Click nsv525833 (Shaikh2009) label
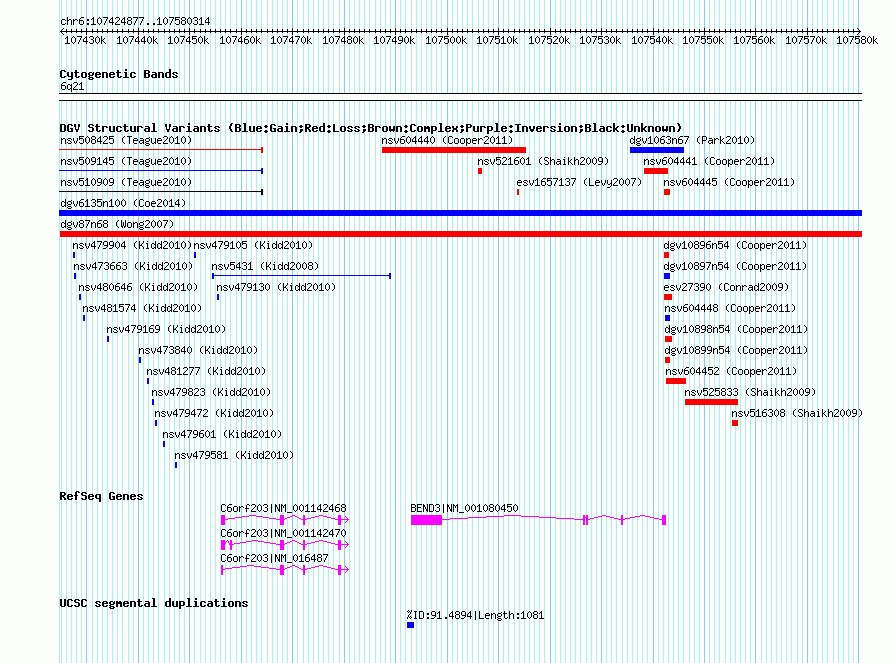The width and height of the screenshot is (890, 663). click(750, 392)
